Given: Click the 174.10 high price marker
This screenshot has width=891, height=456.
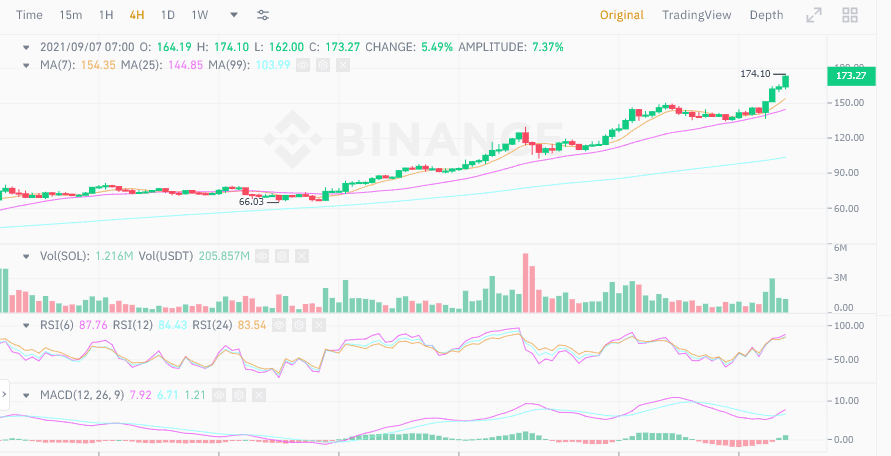Looking at the screenshot, I should coord(755,74).
